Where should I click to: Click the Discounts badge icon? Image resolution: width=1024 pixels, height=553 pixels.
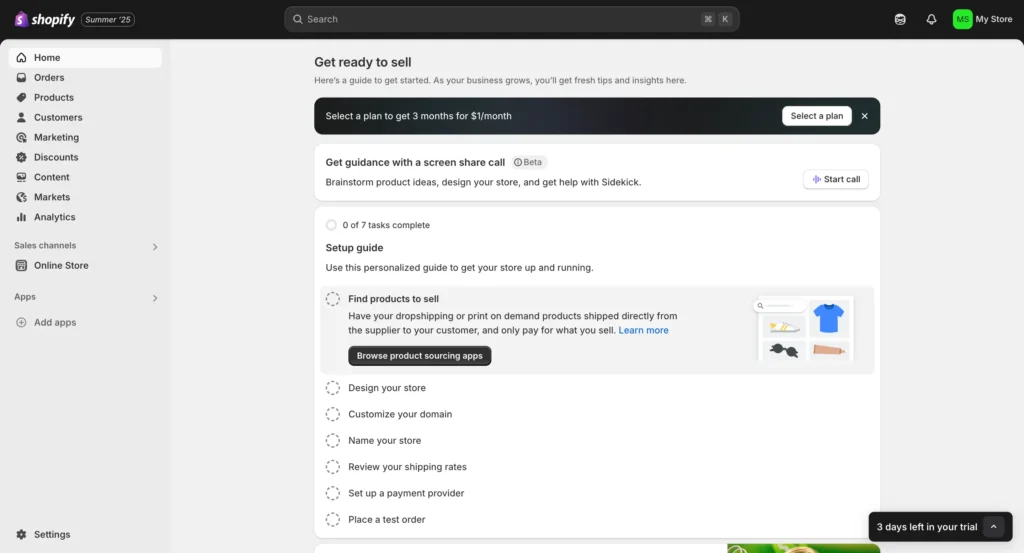pyautogui.click(x=22, y=157)
